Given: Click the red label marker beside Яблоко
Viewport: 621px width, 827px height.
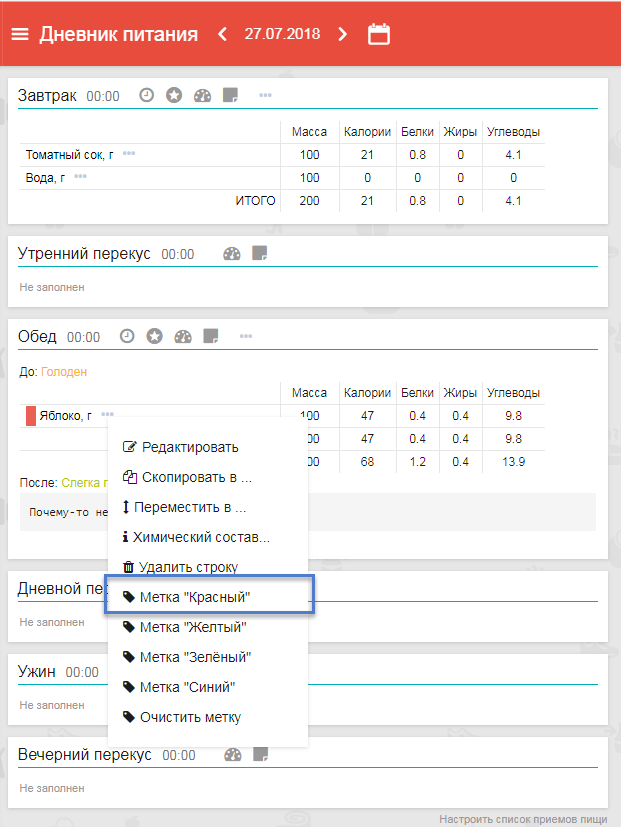Looking at the screenshot, I should (31, 416).
